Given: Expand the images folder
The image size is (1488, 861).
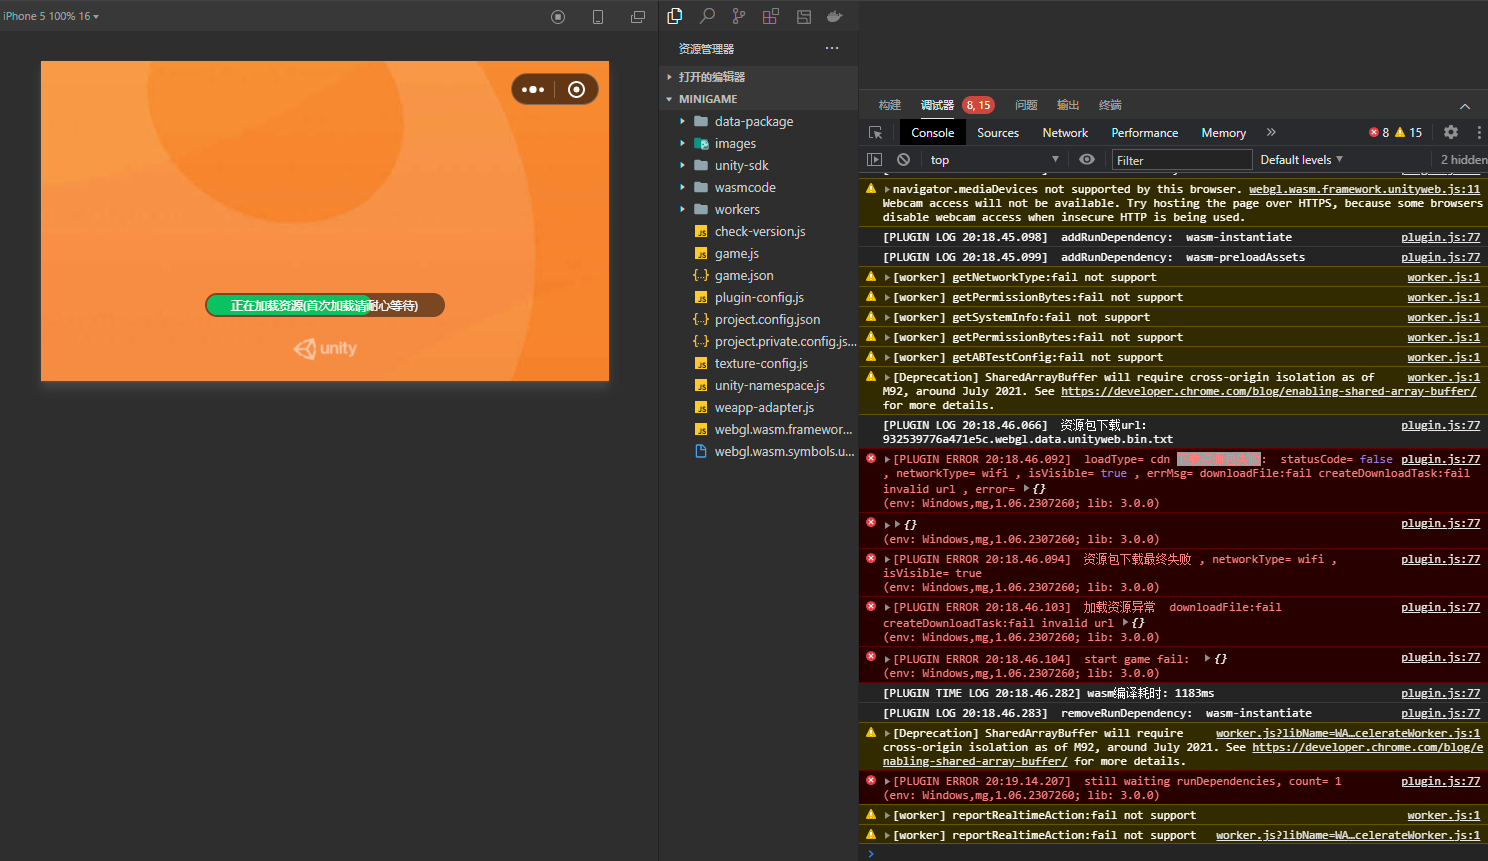Looking at the screenshot, I should coord(758,143).
